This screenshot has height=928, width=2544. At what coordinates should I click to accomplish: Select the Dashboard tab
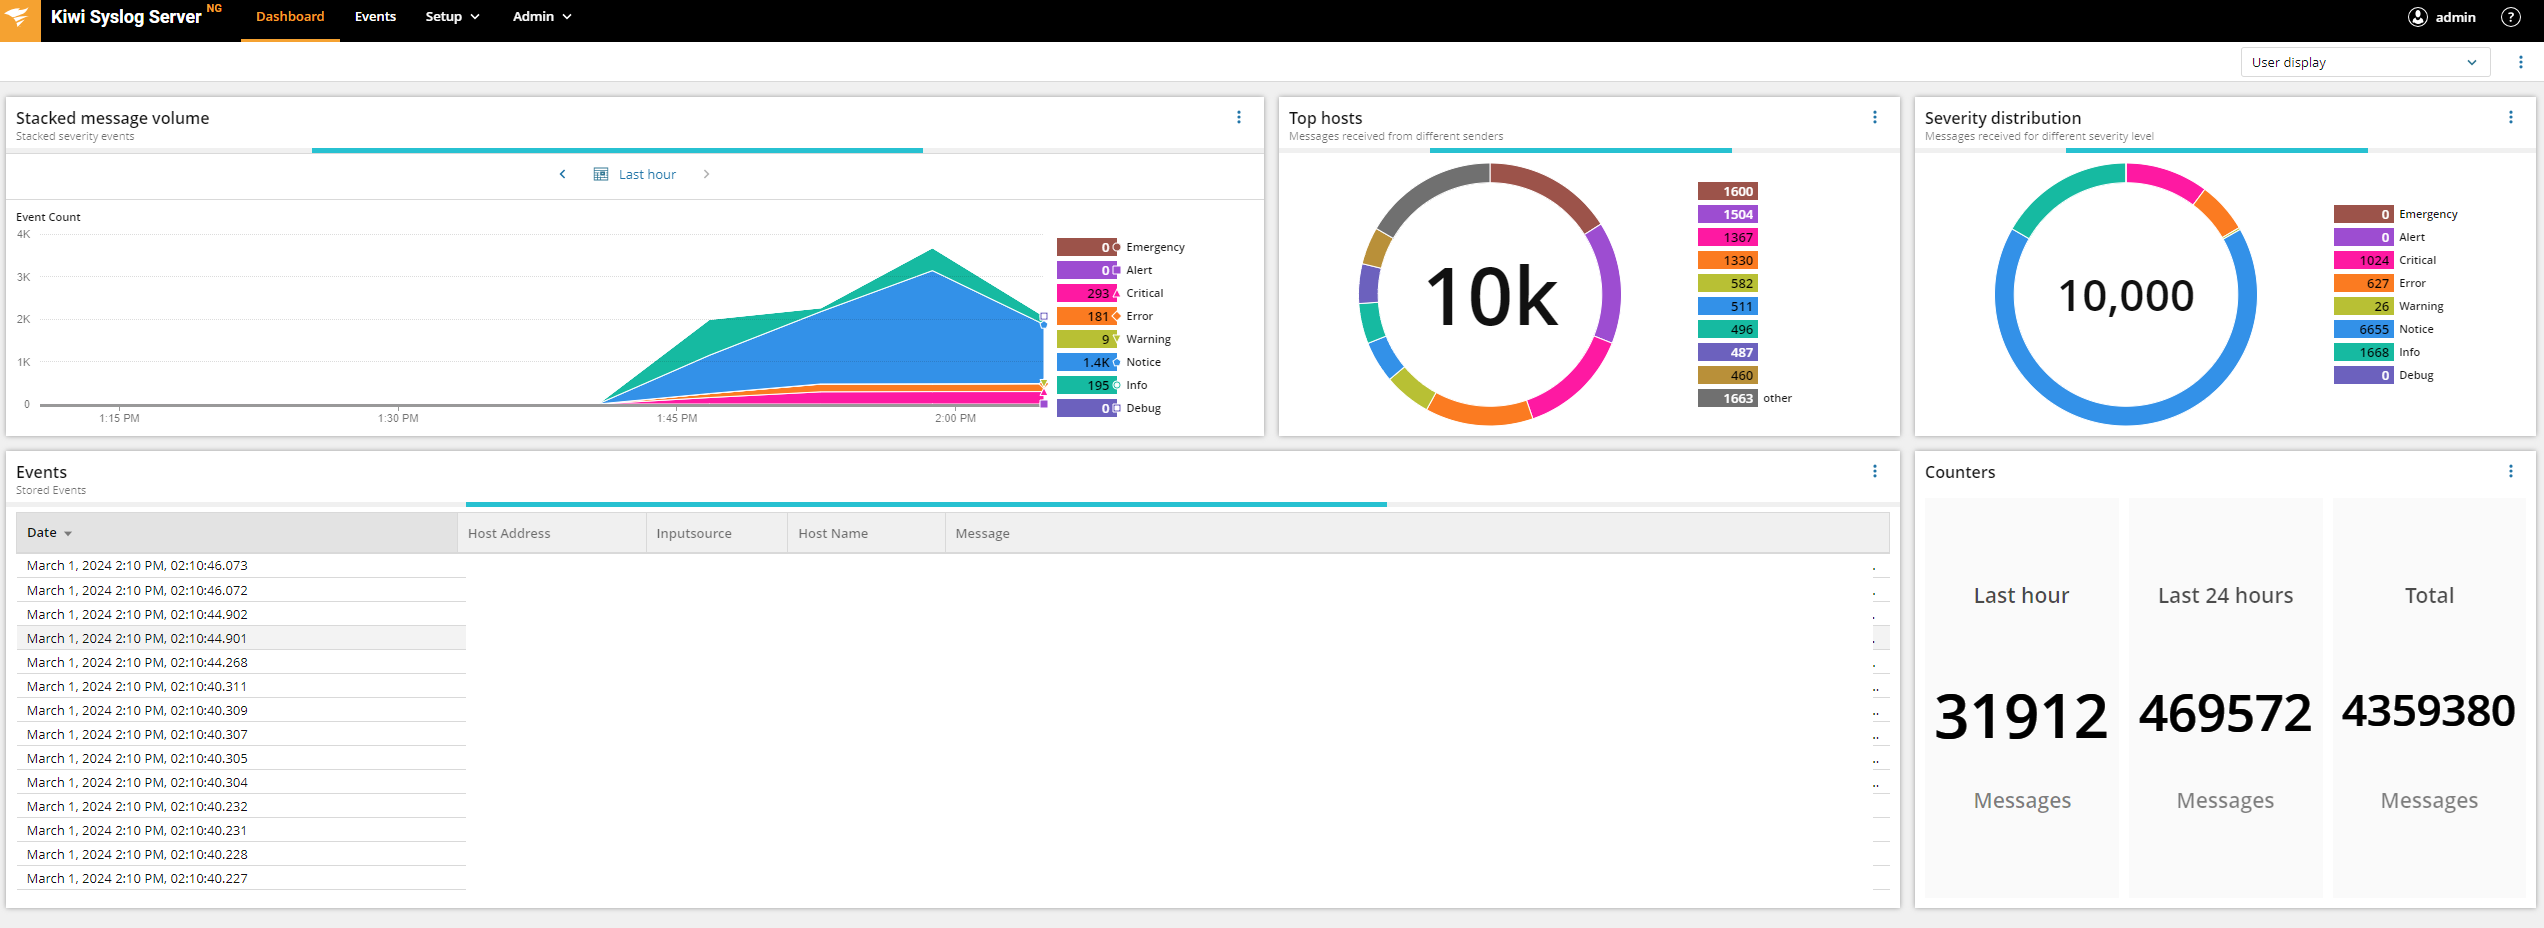pyautogui.click(x=290, y=17)
